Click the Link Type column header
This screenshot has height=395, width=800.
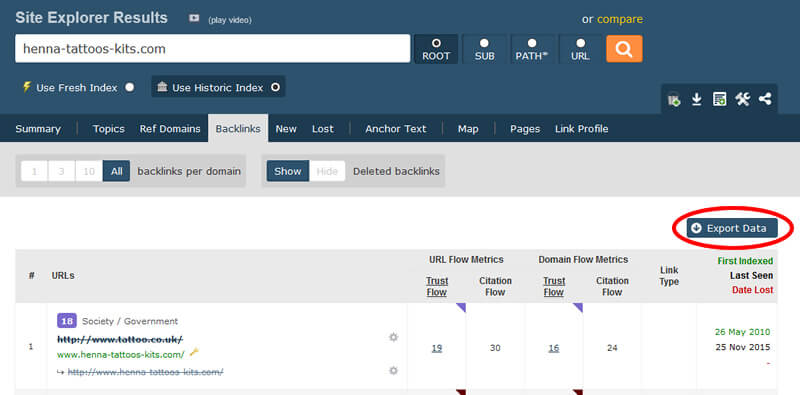(x=669, y=276)
